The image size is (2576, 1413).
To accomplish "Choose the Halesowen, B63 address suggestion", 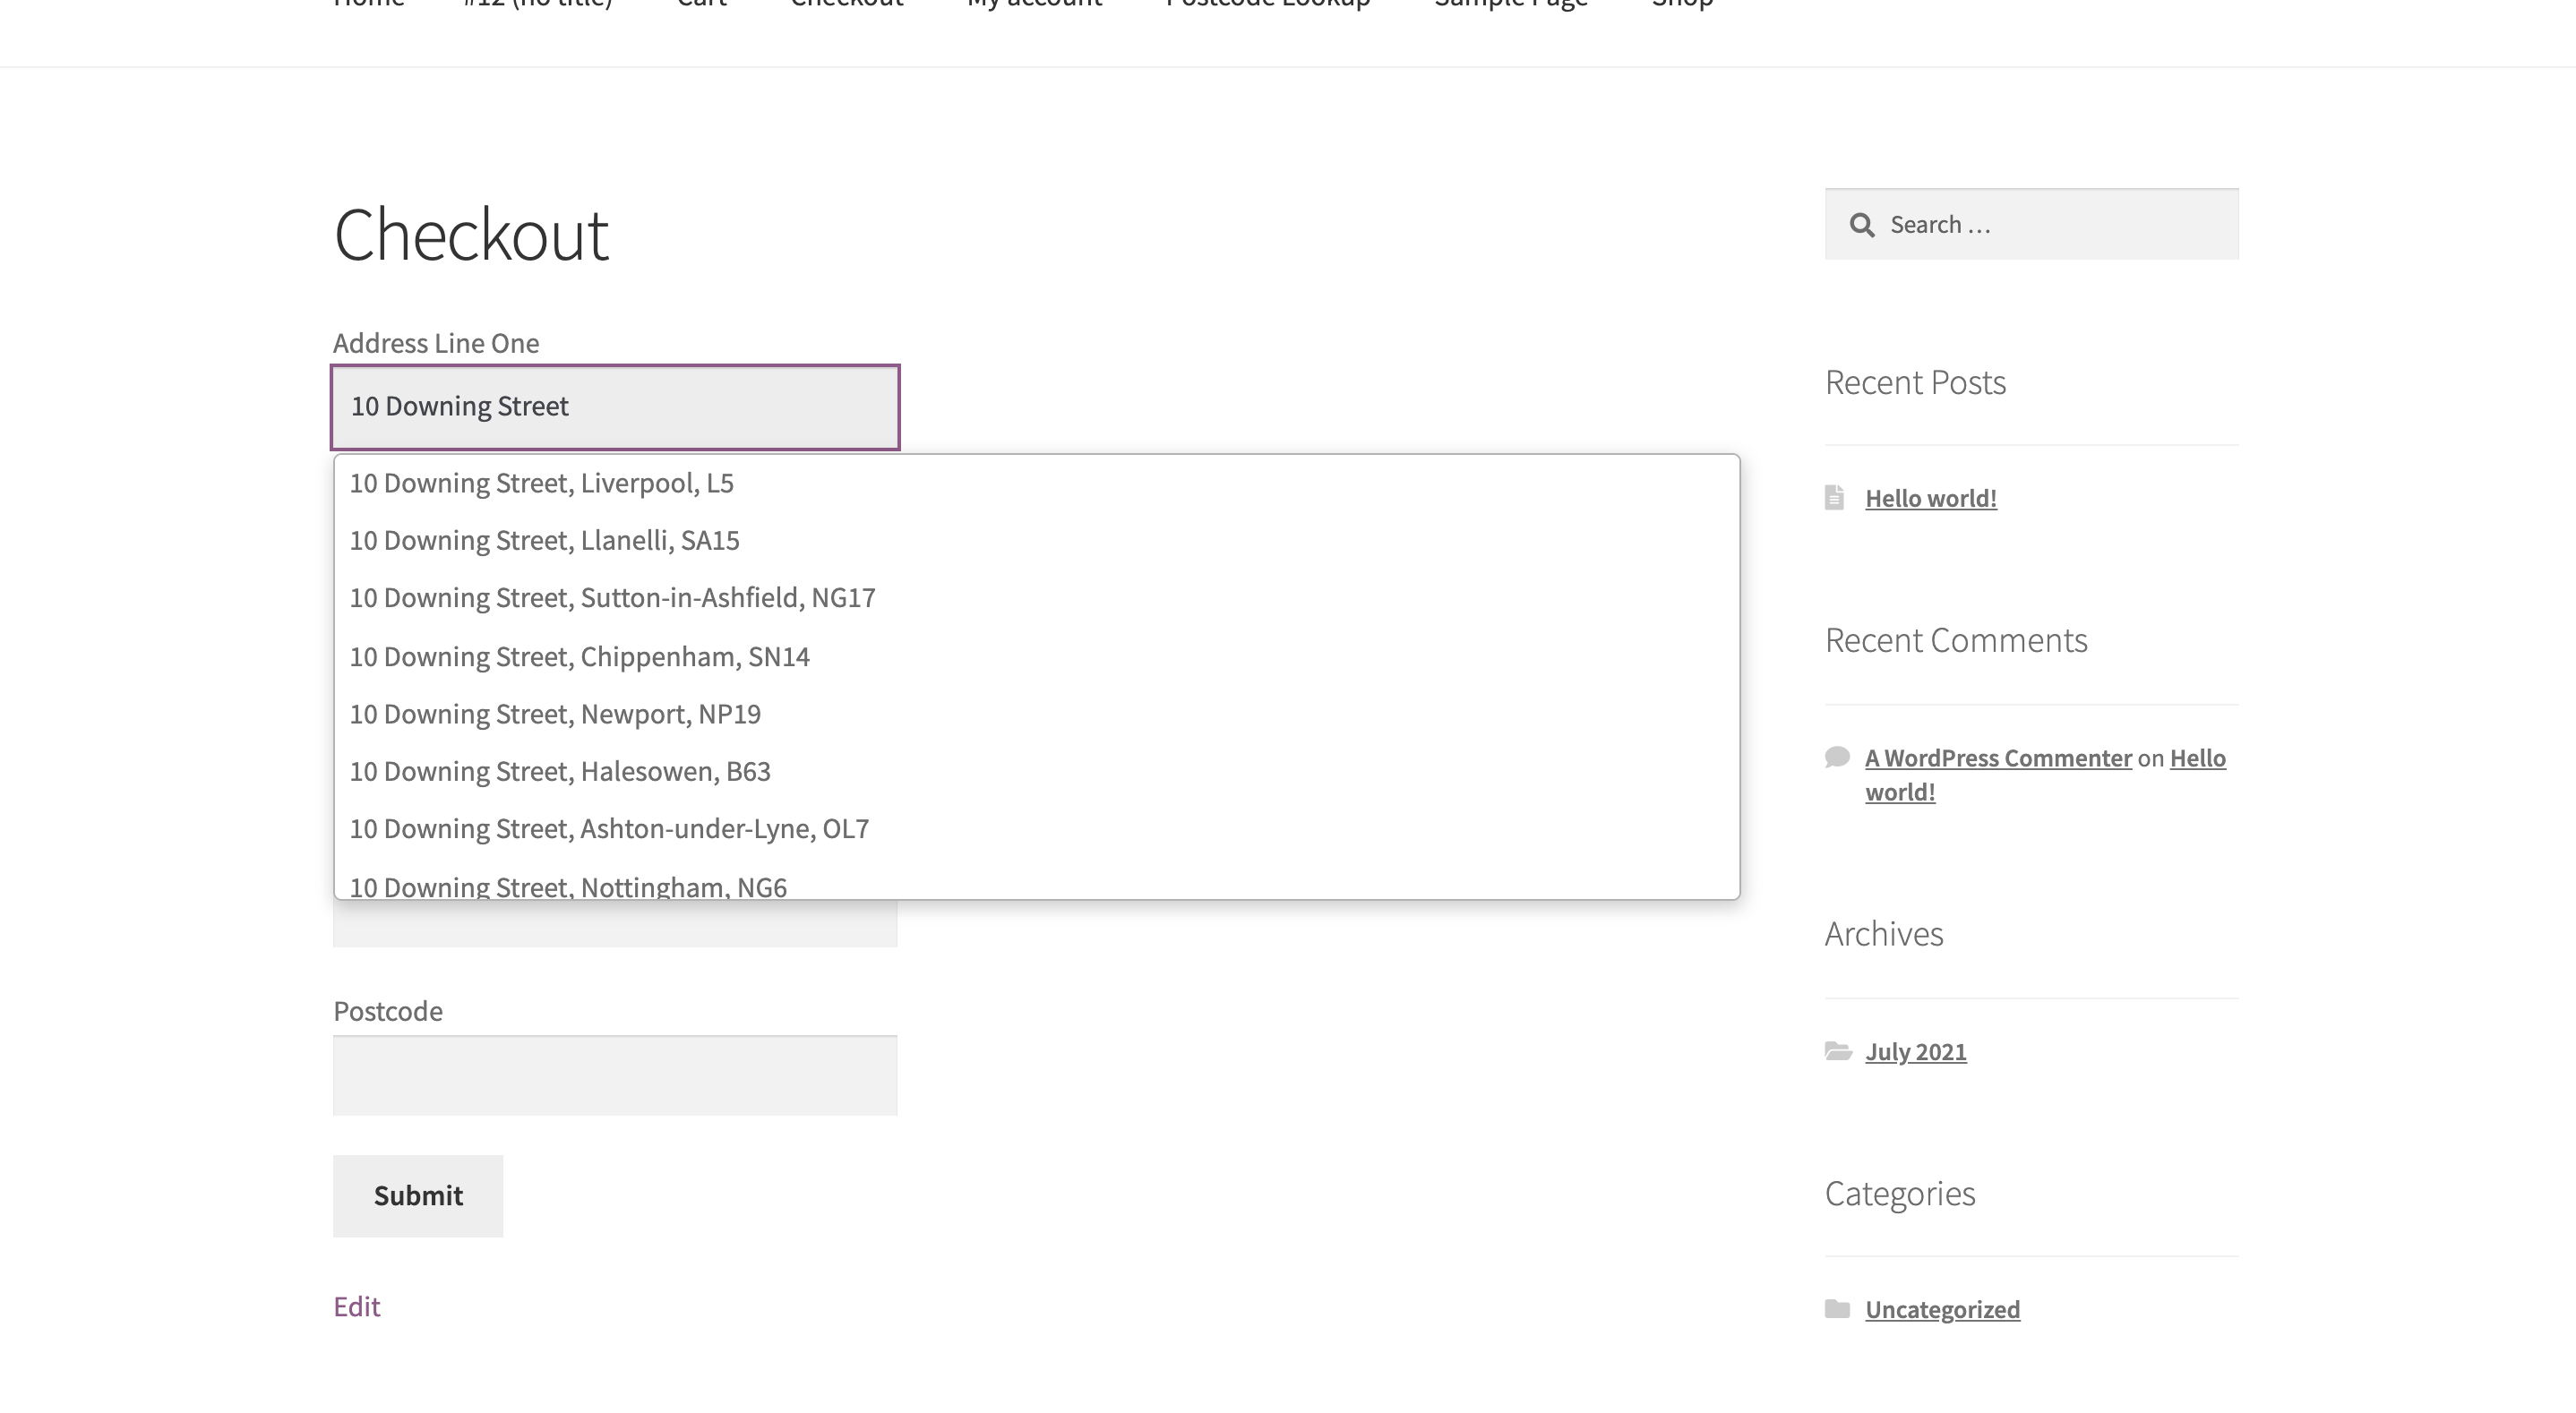I will [x=560, y=770].
